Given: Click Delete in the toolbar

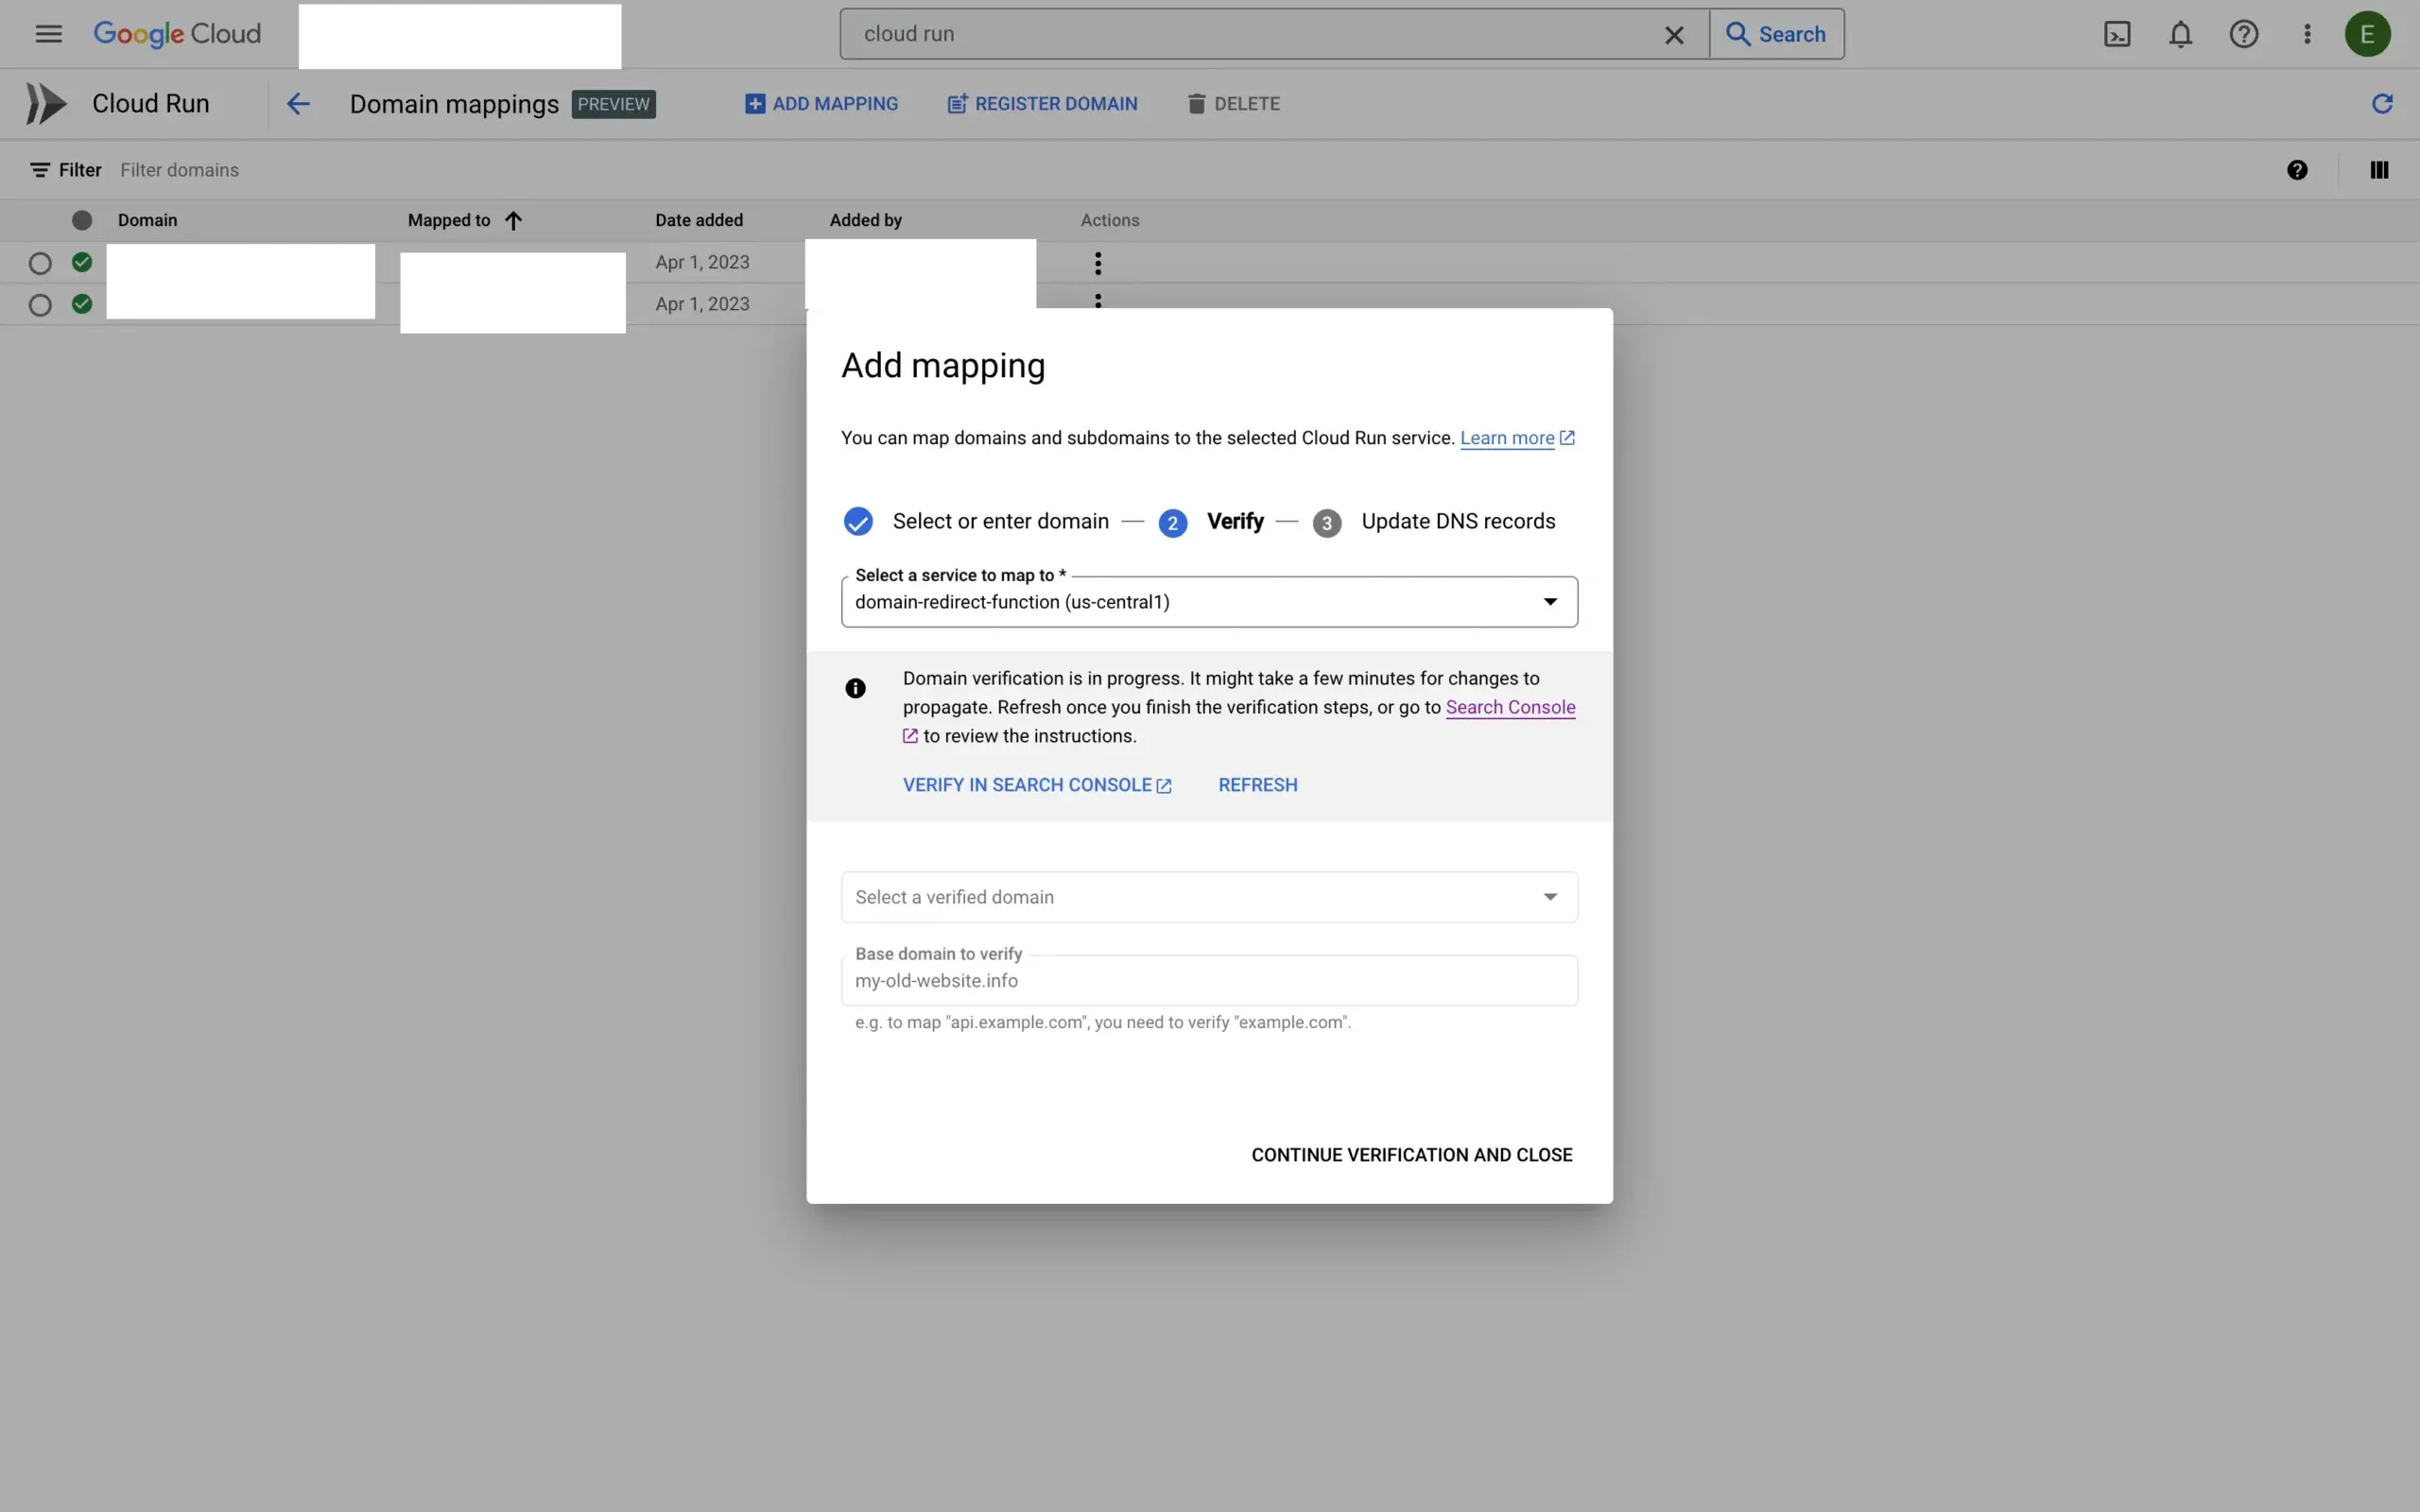Looking at the screenshot, I should click(1232, 103).
